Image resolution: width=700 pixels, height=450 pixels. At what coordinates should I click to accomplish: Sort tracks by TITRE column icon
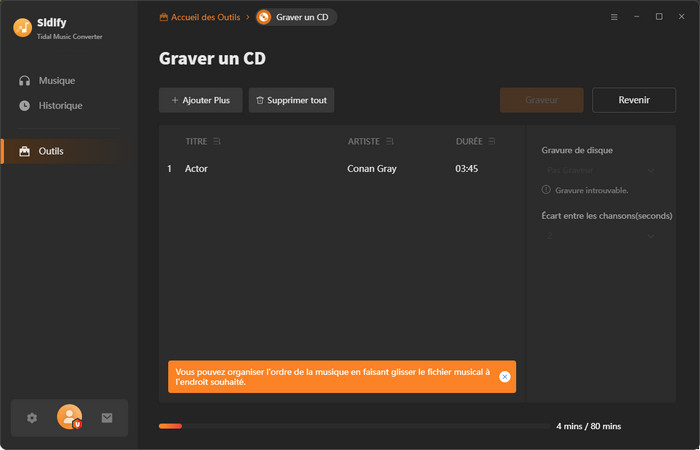217,141
